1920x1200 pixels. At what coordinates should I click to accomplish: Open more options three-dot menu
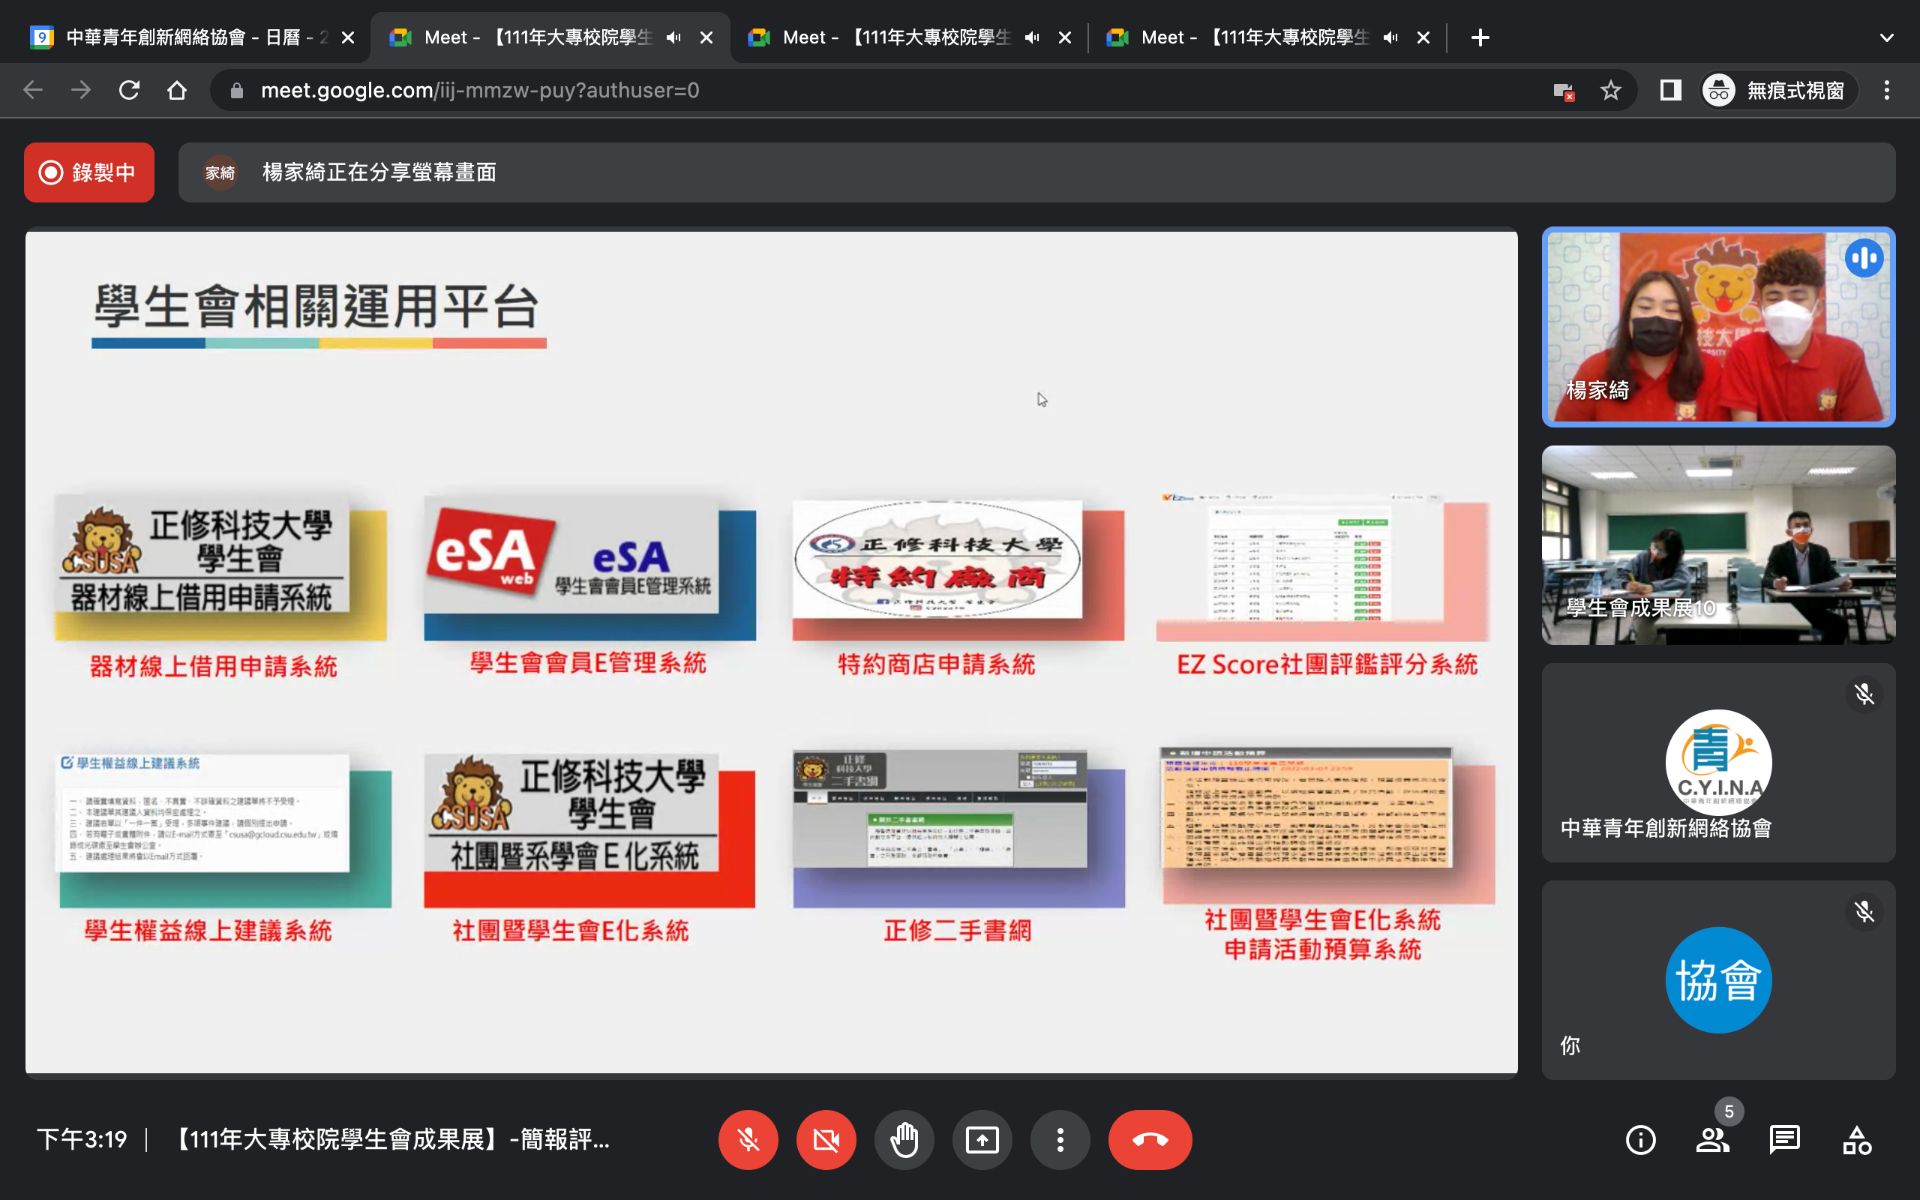tap(1060, 1140)
